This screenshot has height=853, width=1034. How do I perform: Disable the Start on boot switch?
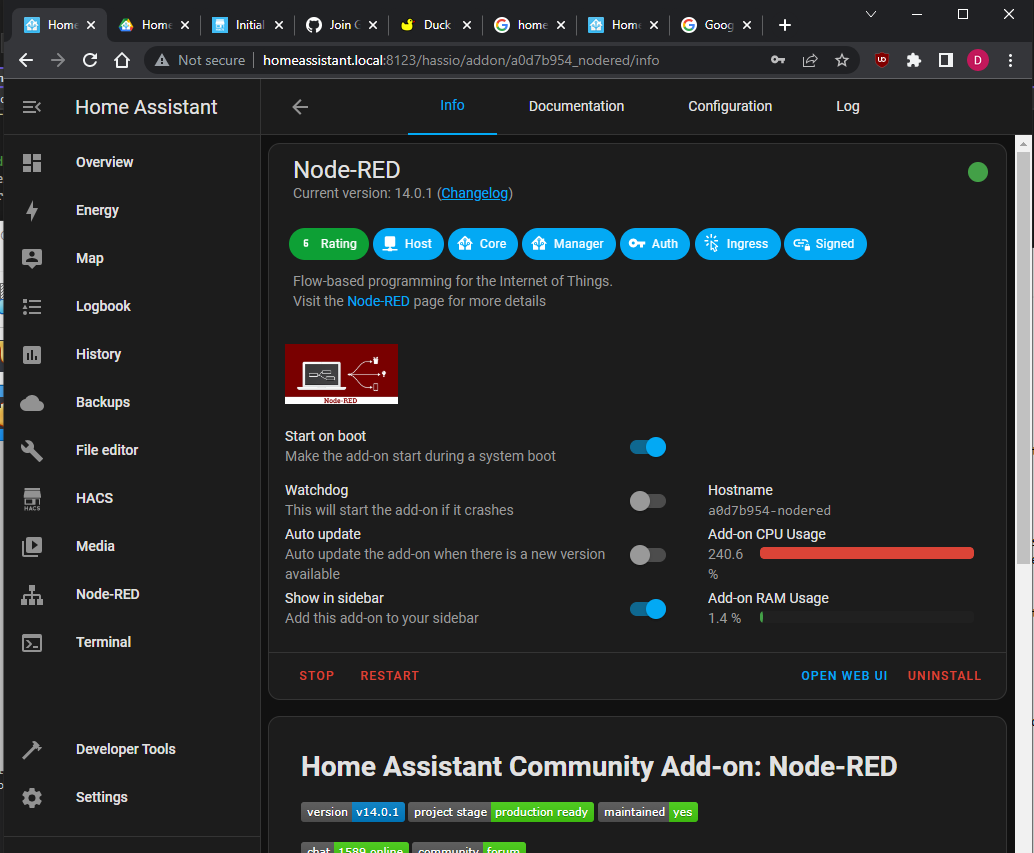click(x=648, y=447)
